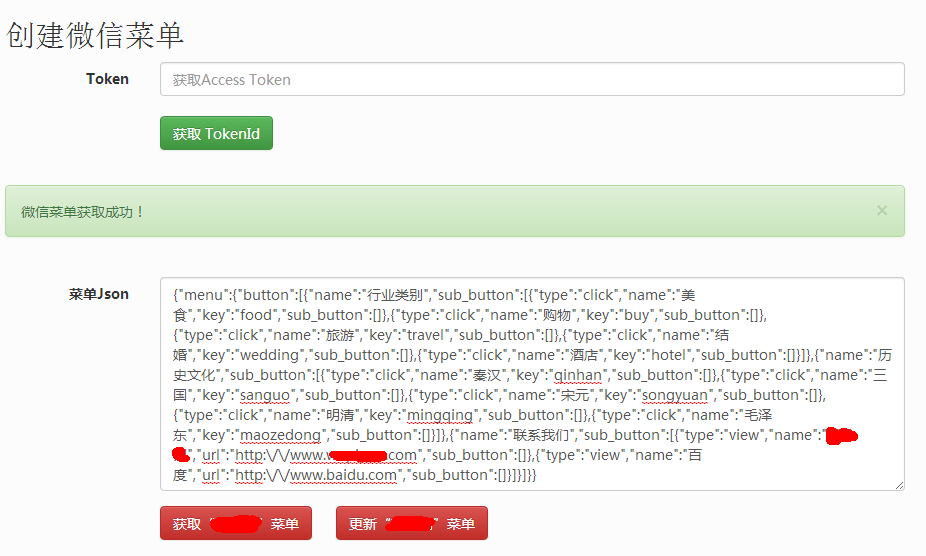This screenshot has width=926, height=556.
Task: Click the 菜单Json label
Action: [99, 294]
